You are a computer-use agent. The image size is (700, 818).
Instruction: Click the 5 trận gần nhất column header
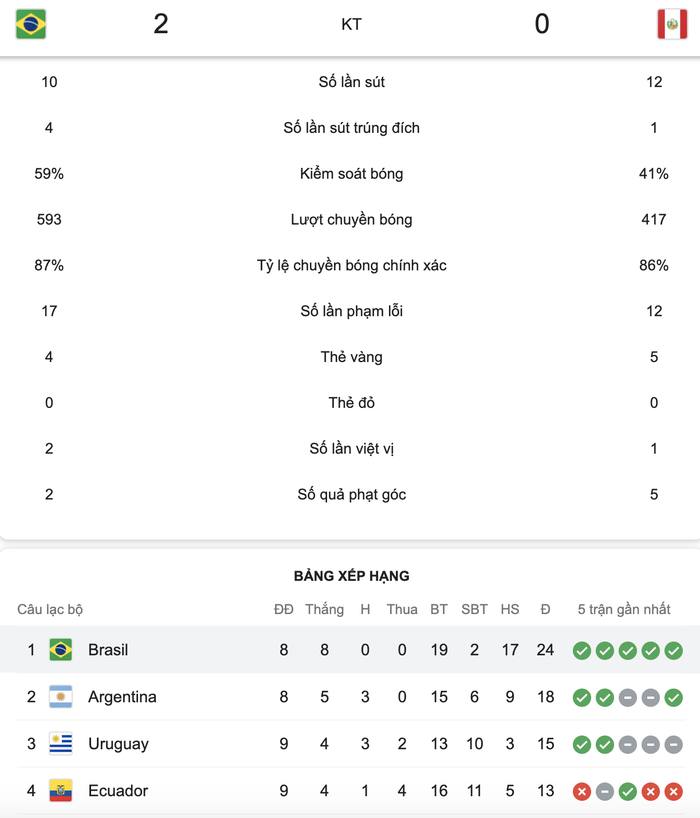coord(624,609)
